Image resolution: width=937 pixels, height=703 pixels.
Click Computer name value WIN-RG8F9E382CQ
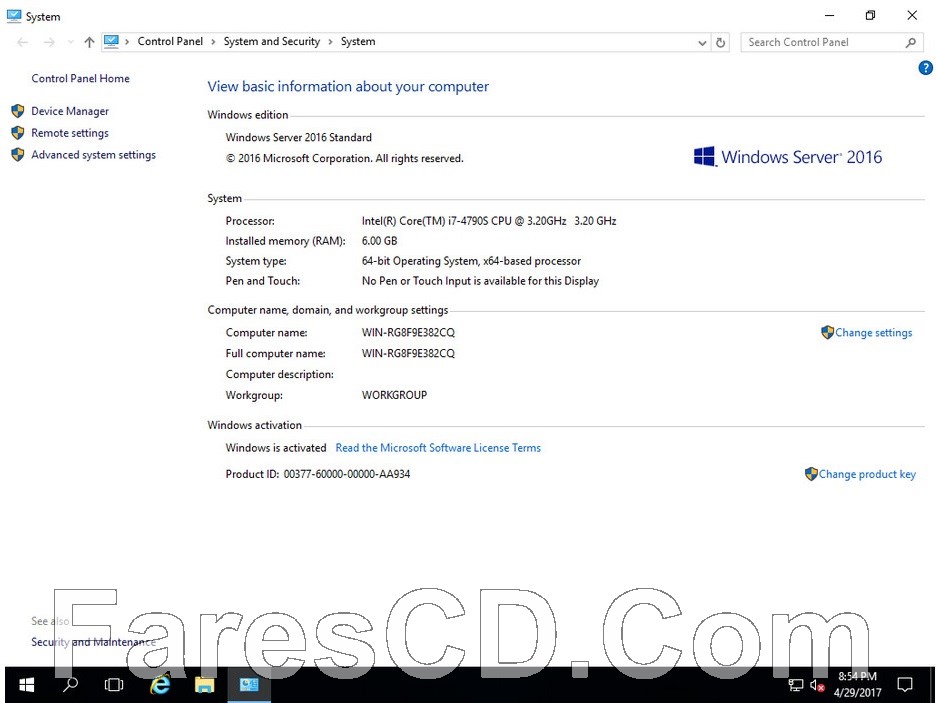(408, 332)
